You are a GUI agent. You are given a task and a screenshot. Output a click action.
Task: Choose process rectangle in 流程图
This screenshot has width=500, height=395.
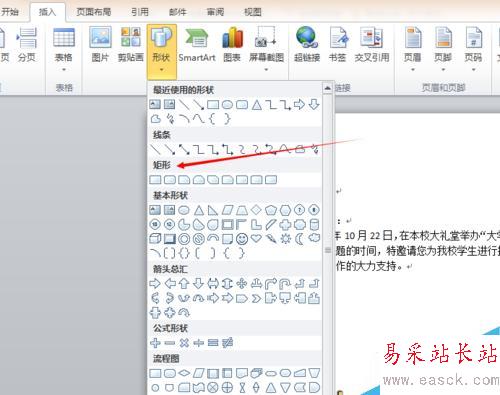point(155,373)
